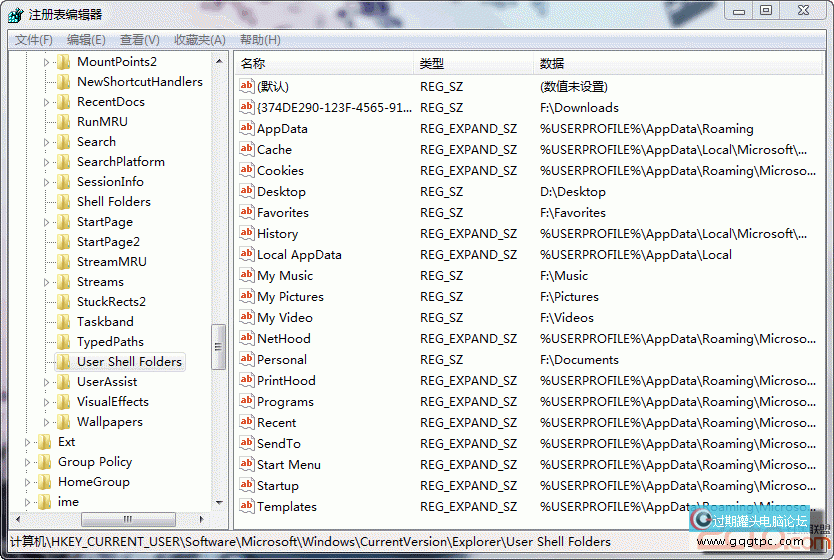Image resolution: width=834 pixels, height=560 pixels.
Task: Click the 名称 column header
Action: tap(325, 63)
